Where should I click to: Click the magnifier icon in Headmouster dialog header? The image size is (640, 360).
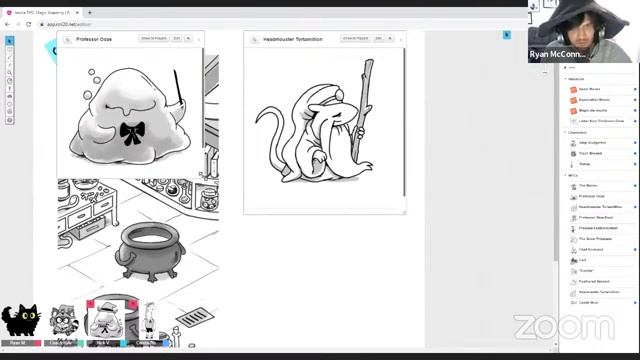click(390, 38)
